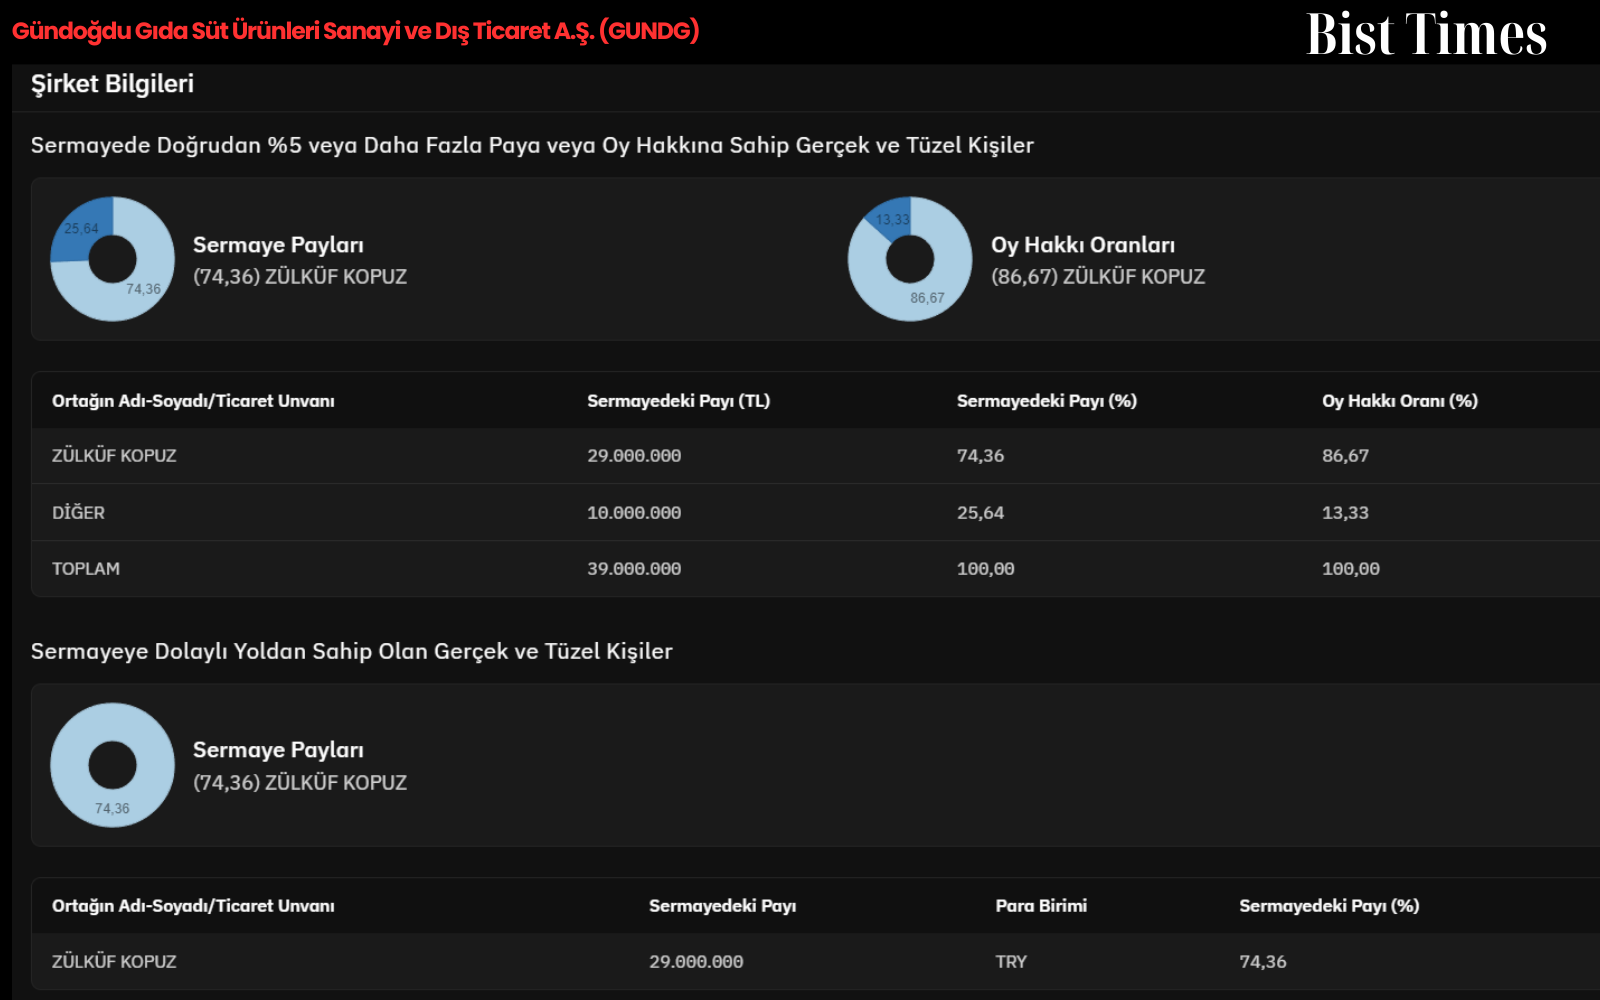Select ZÜLKÜF KOPUZ in the indirect ownership table
Viewport: 1600px width, 1000px height.
coord(114,962)
